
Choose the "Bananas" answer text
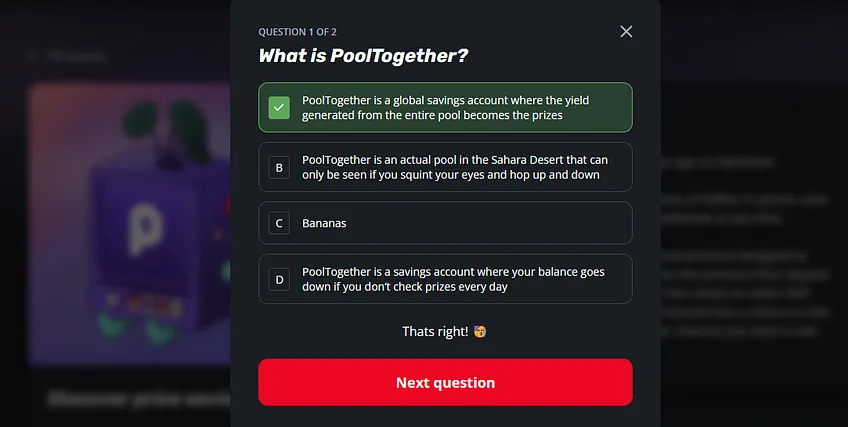(324, 223)
